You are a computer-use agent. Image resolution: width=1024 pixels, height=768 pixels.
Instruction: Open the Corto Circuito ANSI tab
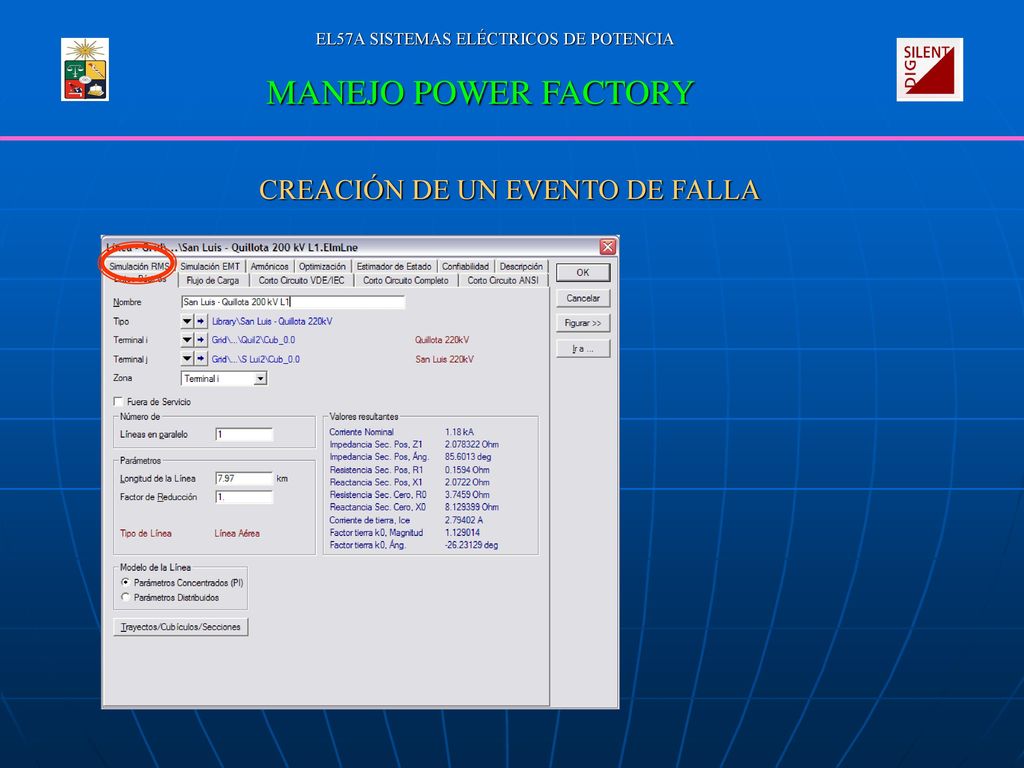coord(503,280)
